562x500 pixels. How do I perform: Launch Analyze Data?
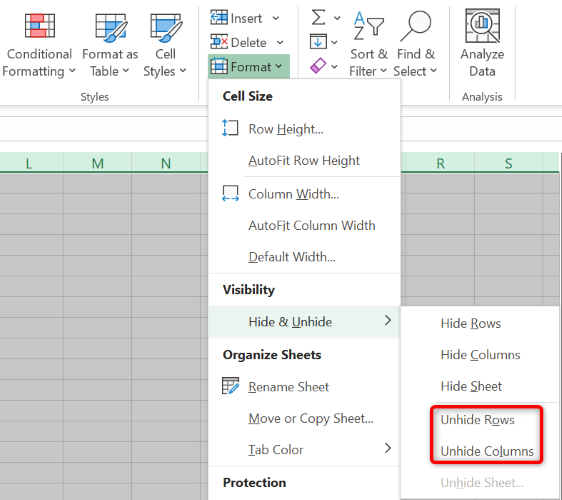482,43
